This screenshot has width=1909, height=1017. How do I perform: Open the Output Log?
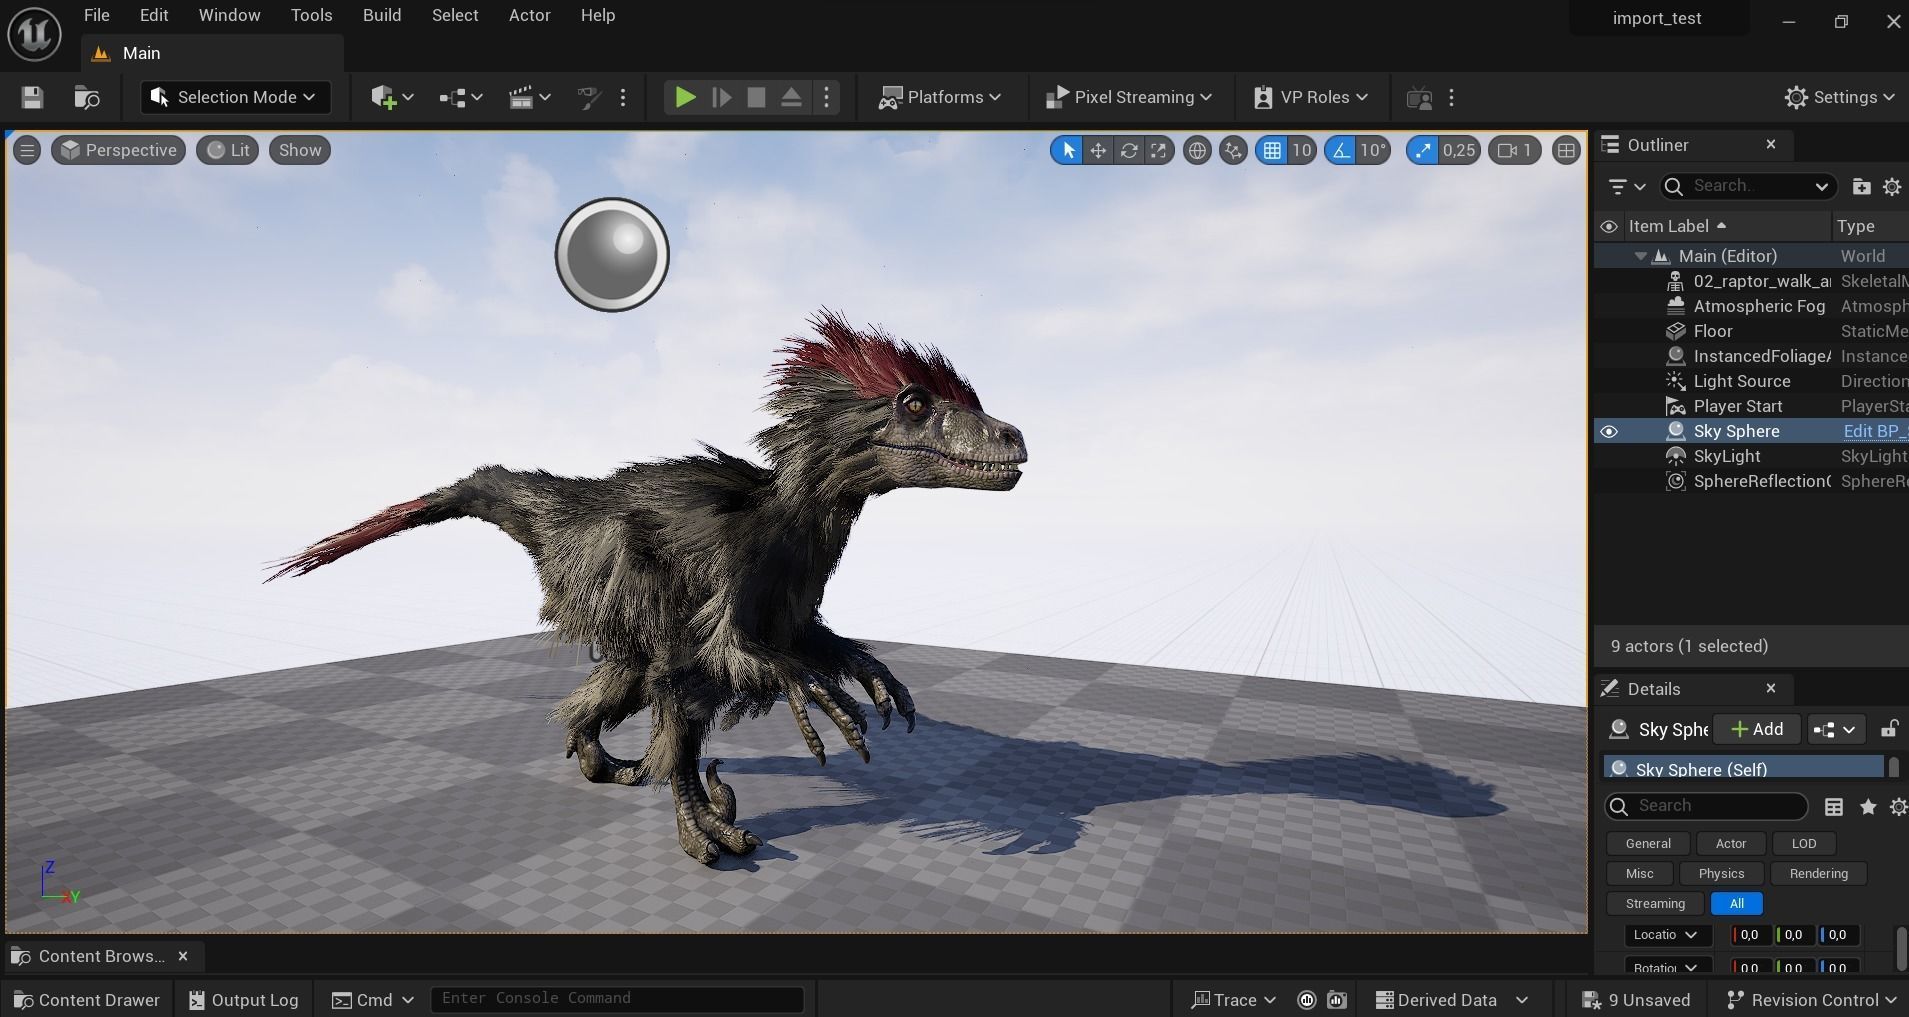click(x=244, y=1000)
